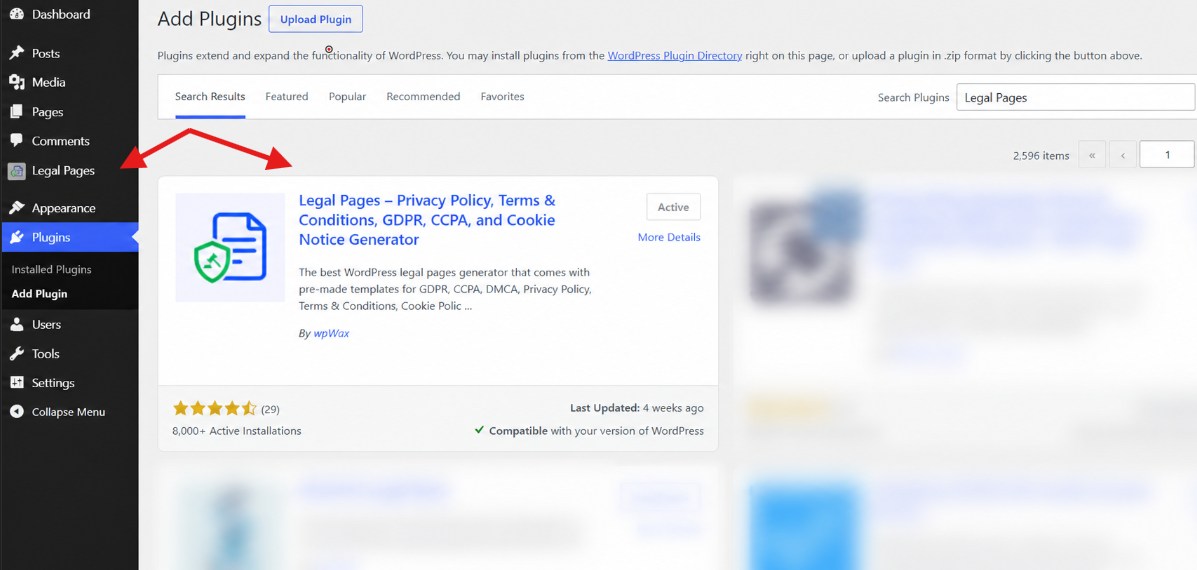The height and width of the screenshot is (570, 1197).
Task: Click the Add Plugins page heading
Action: tap(210, 19)
